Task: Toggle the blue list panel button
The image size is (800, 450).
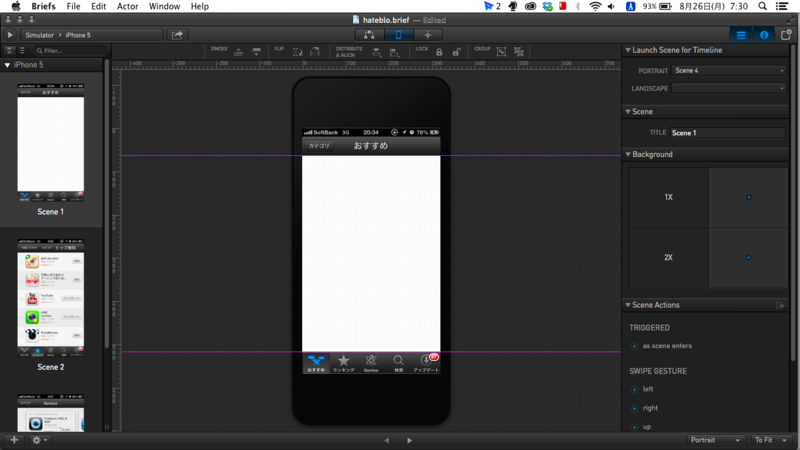Action: point(741,35)
